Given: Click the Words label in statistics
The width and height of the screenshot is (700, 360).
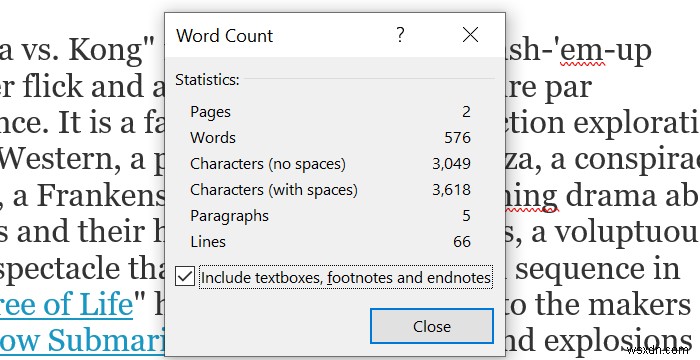Looking at the screenshot, I should click(213, 138).
